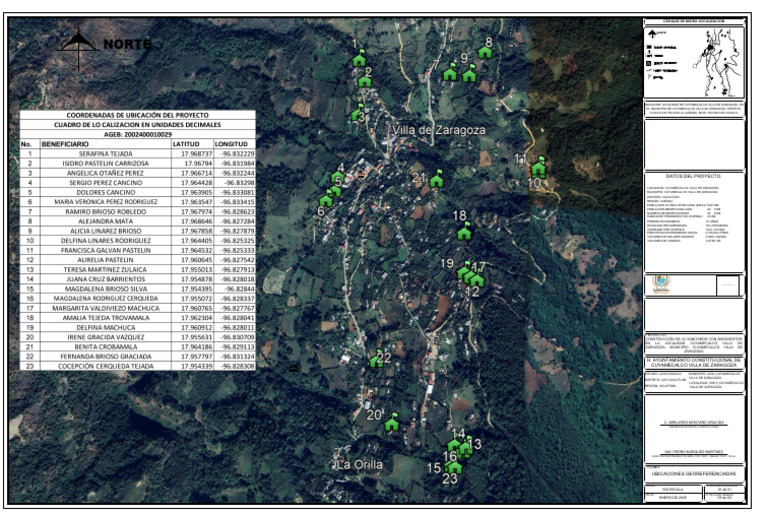Click the TERESA MARTINEZ ZULAICA cell
The height and width of the screenshot is (512, 768).
(x=106, y=269)
